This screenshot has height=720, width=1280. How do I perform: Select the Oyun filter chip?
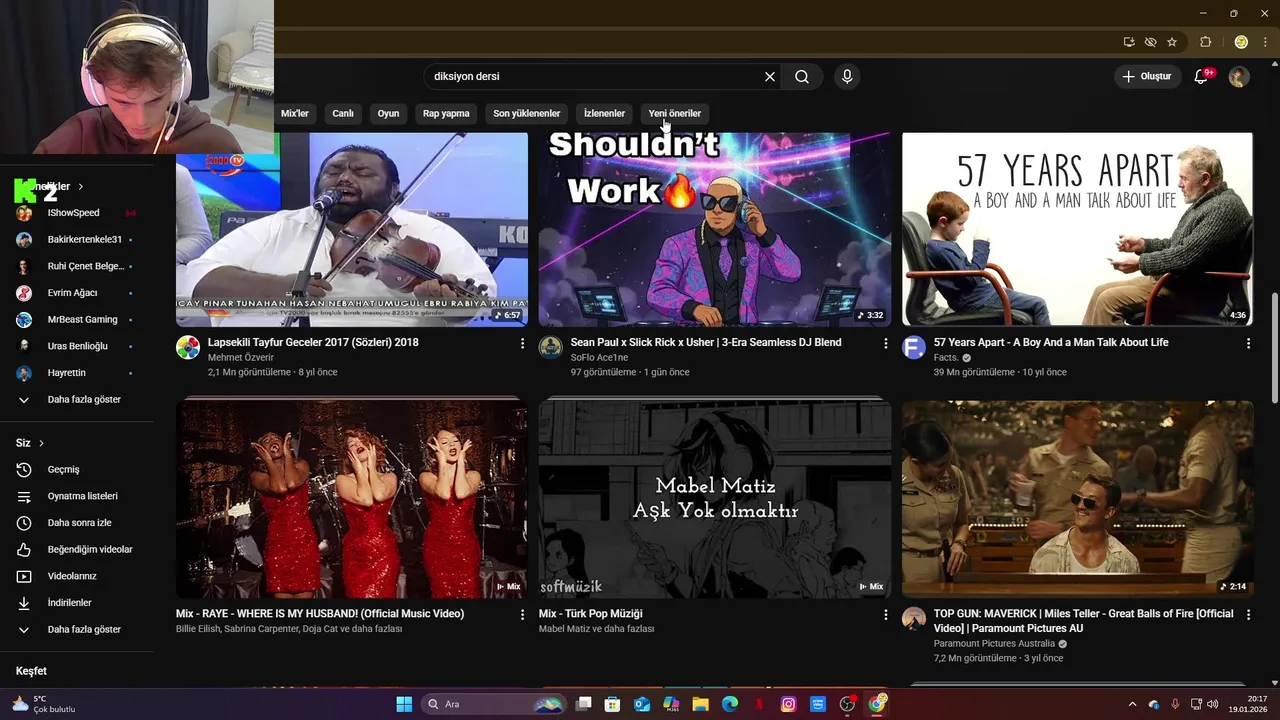pos(388,113)
